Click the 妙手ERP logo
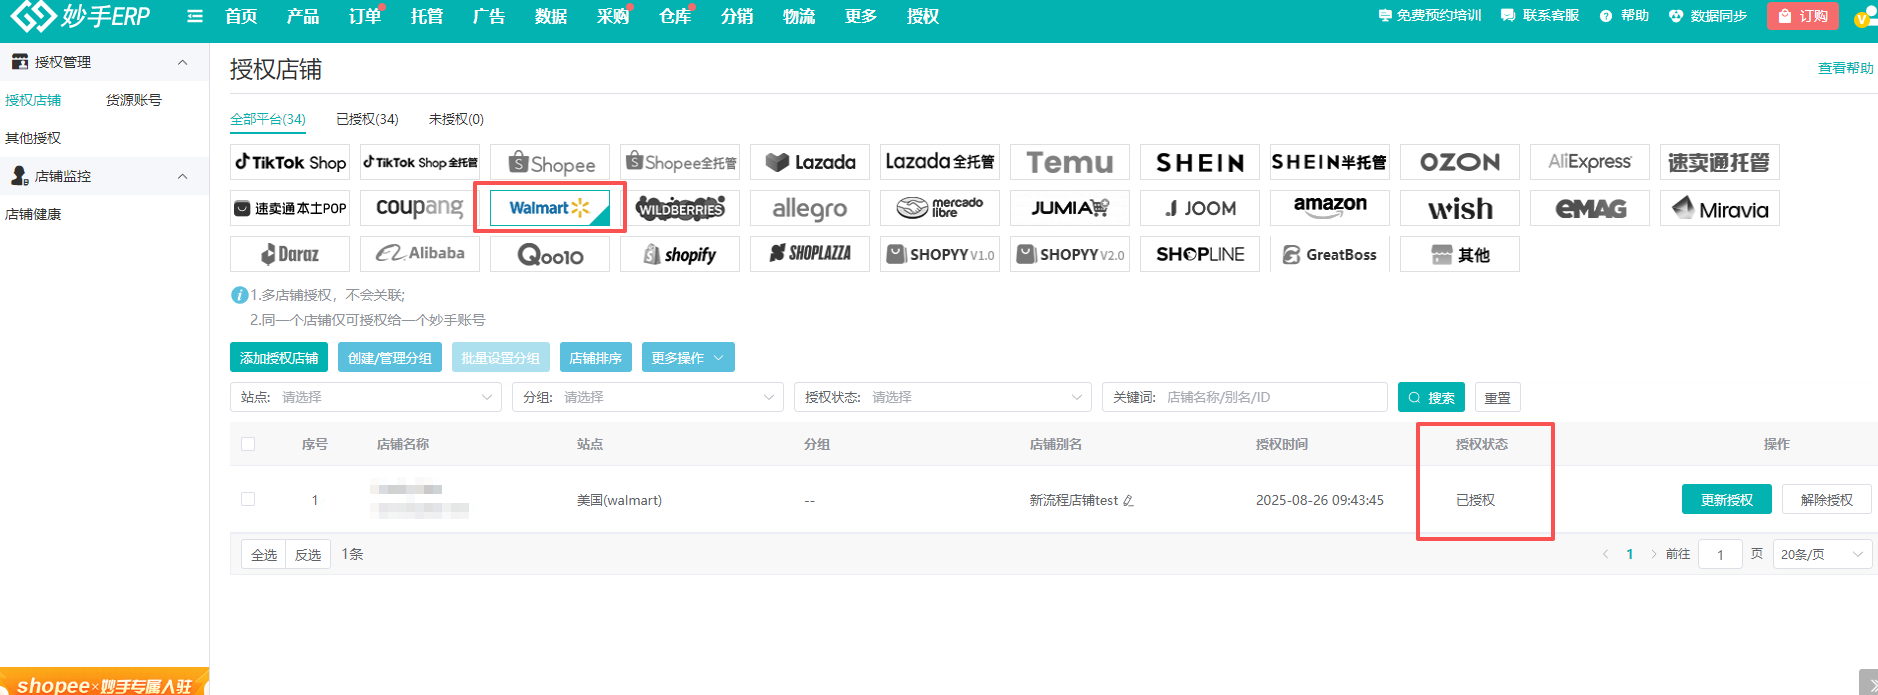This screenshot has width=1878, height=695. pyautogui.click(x=80, y=16)
